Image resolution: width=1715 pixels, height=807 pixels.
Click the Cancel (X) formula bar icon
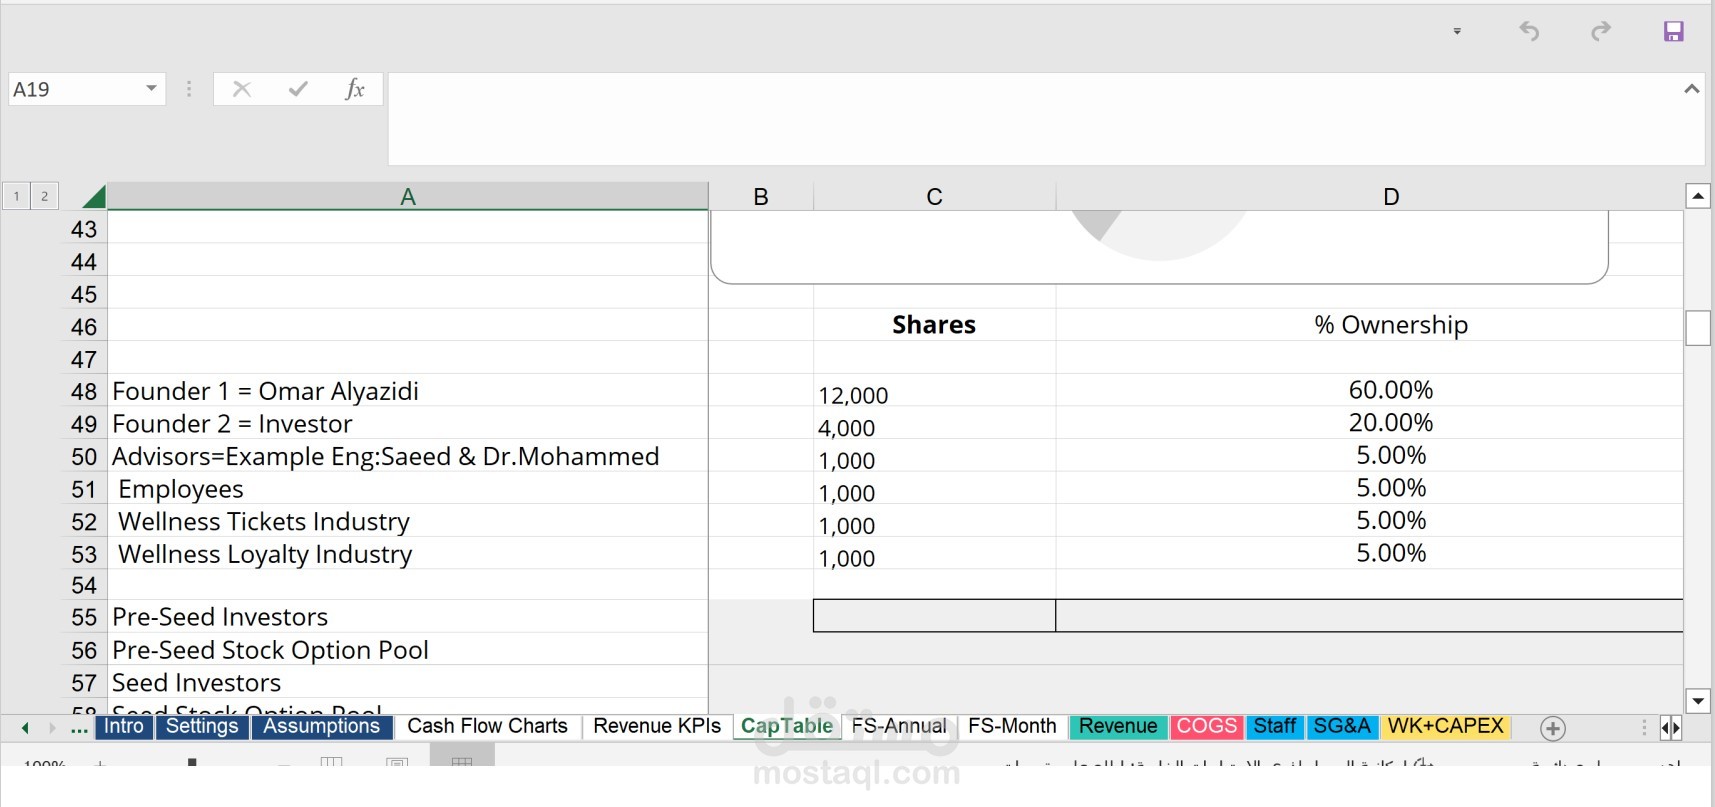(x=241, y=89)
